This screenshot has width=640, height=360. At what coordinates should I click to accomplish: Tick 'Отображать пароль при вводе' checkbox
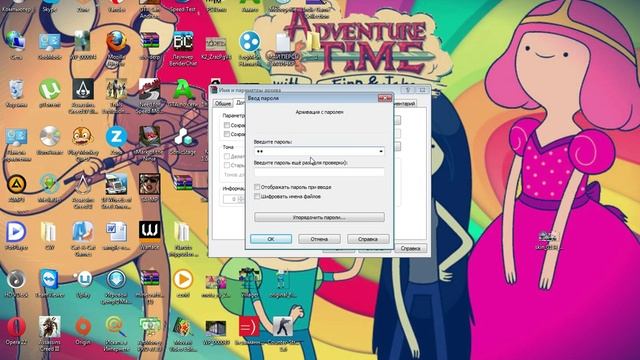(x=257, y=187)
